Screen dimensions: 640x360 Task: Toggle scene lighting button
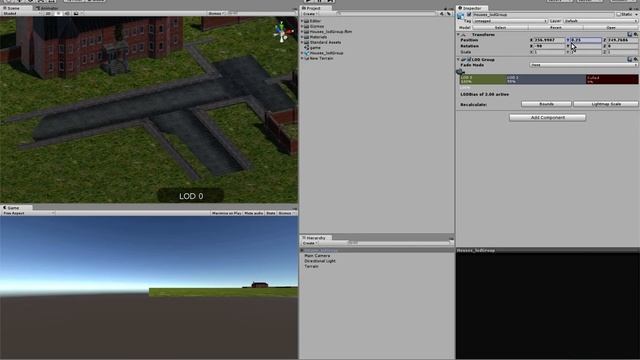coord(58,13)
